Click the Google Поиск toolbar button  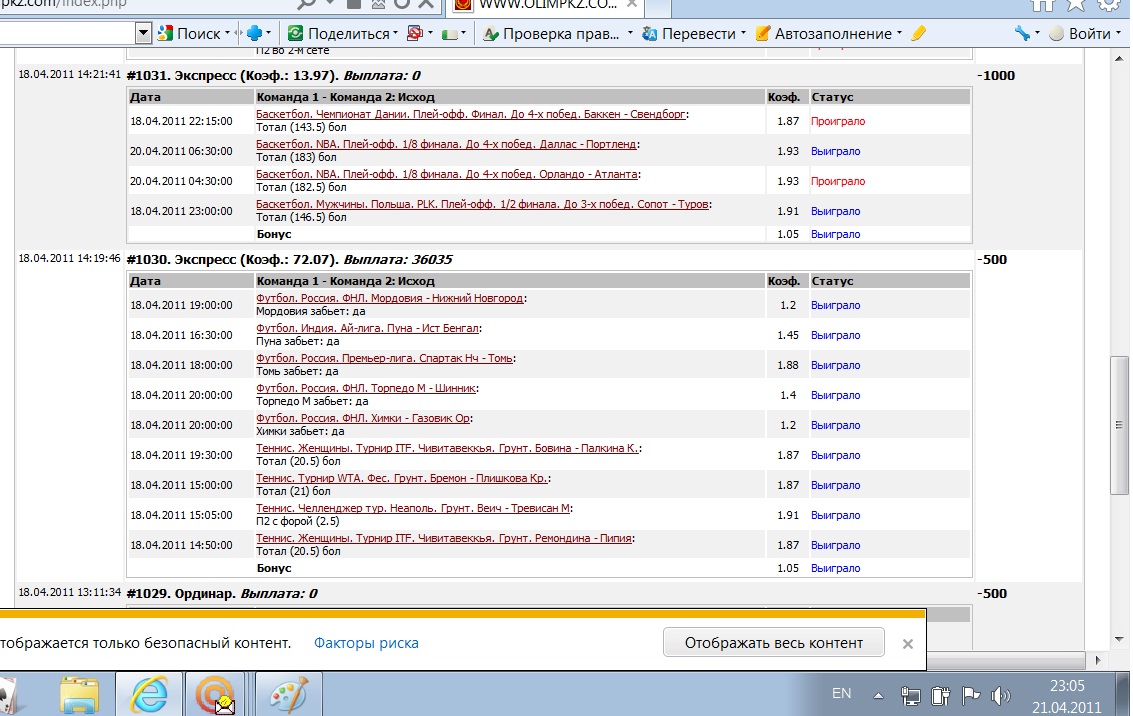click(189, 33)
